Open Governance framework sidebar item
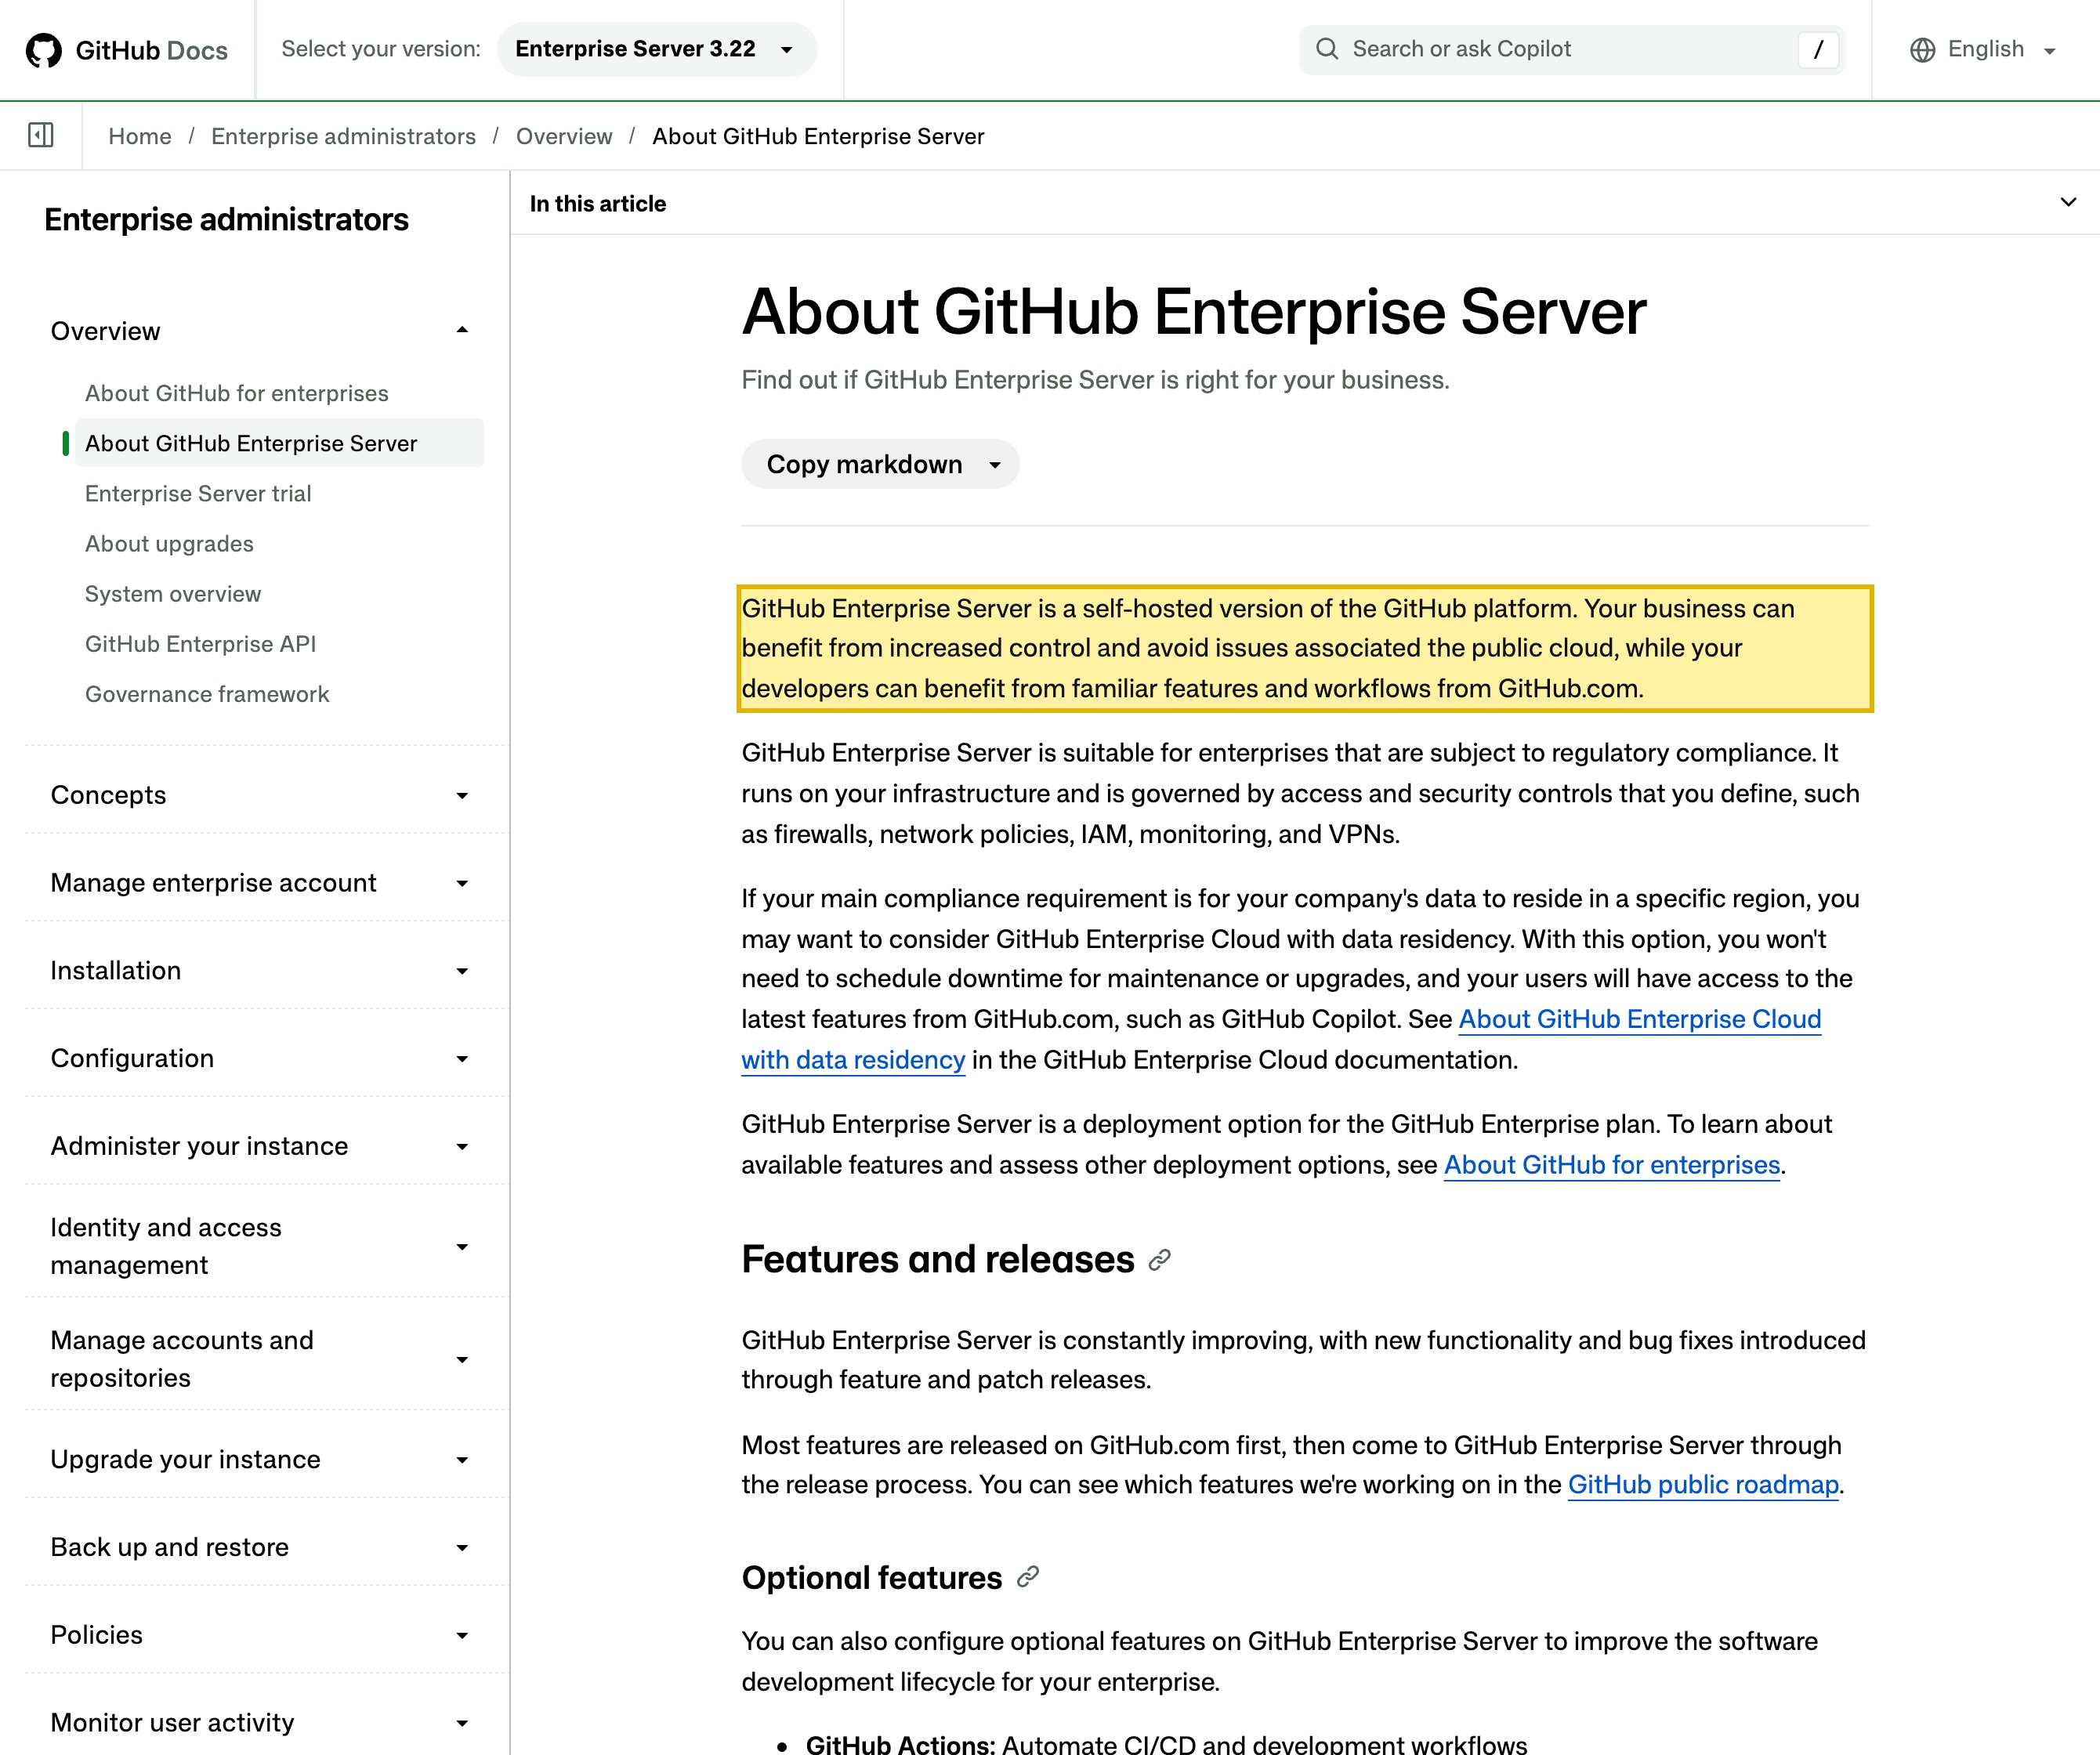 207,694
